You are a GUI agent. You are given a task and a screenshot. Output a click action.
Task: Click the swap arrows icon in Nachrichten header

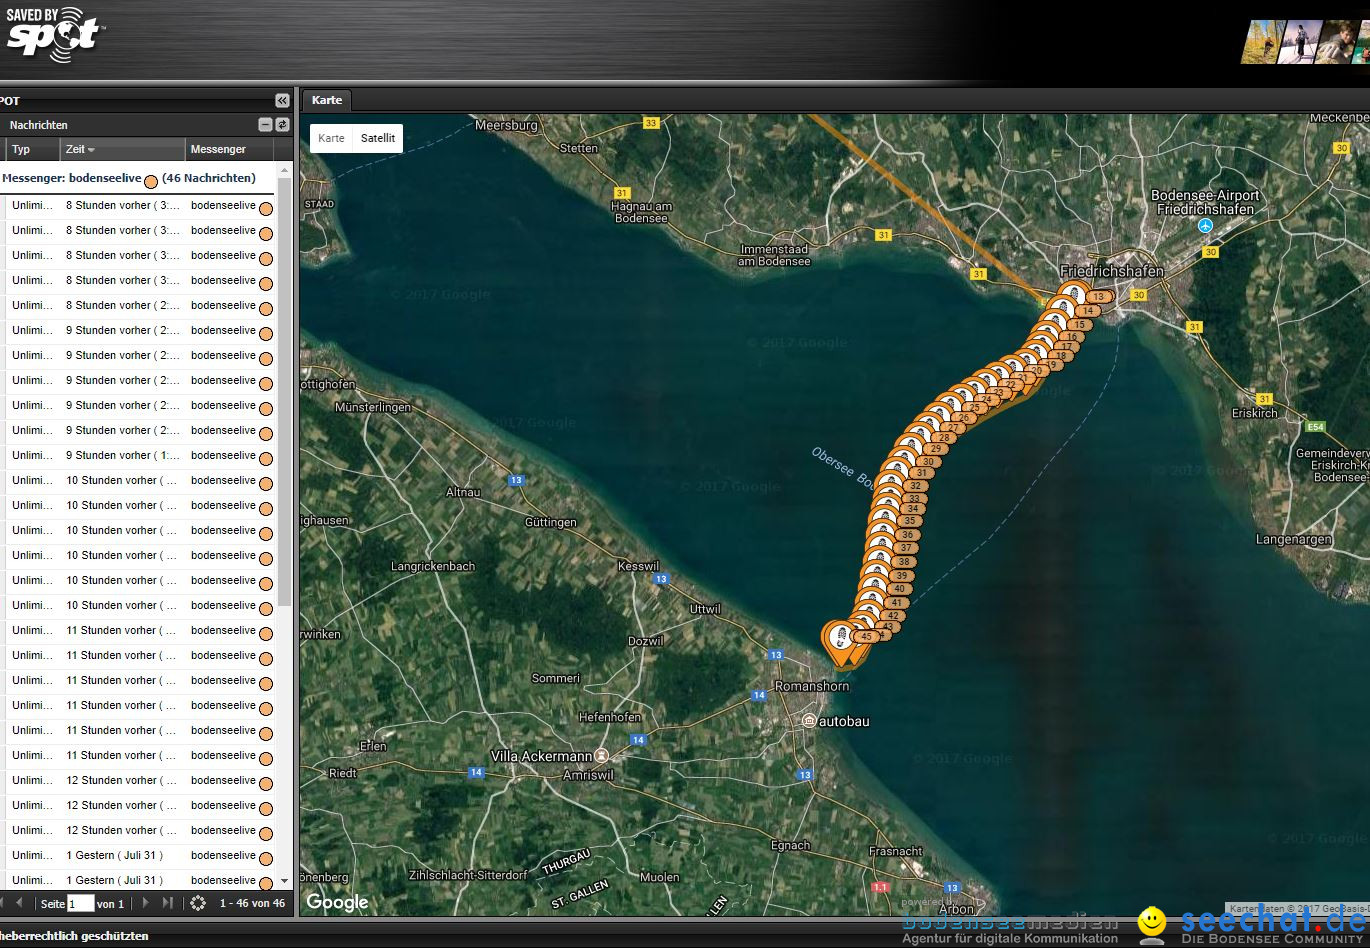click(282, 125)
